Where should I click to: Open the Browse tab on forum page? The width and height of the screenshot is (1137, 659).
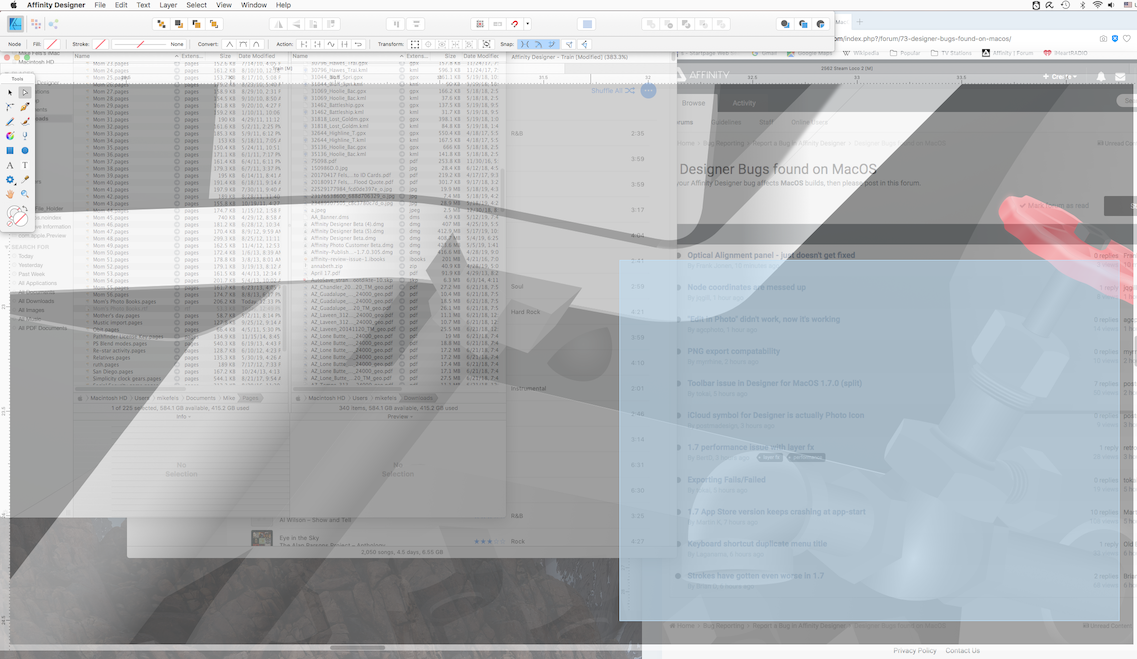[x=692, y=103]
